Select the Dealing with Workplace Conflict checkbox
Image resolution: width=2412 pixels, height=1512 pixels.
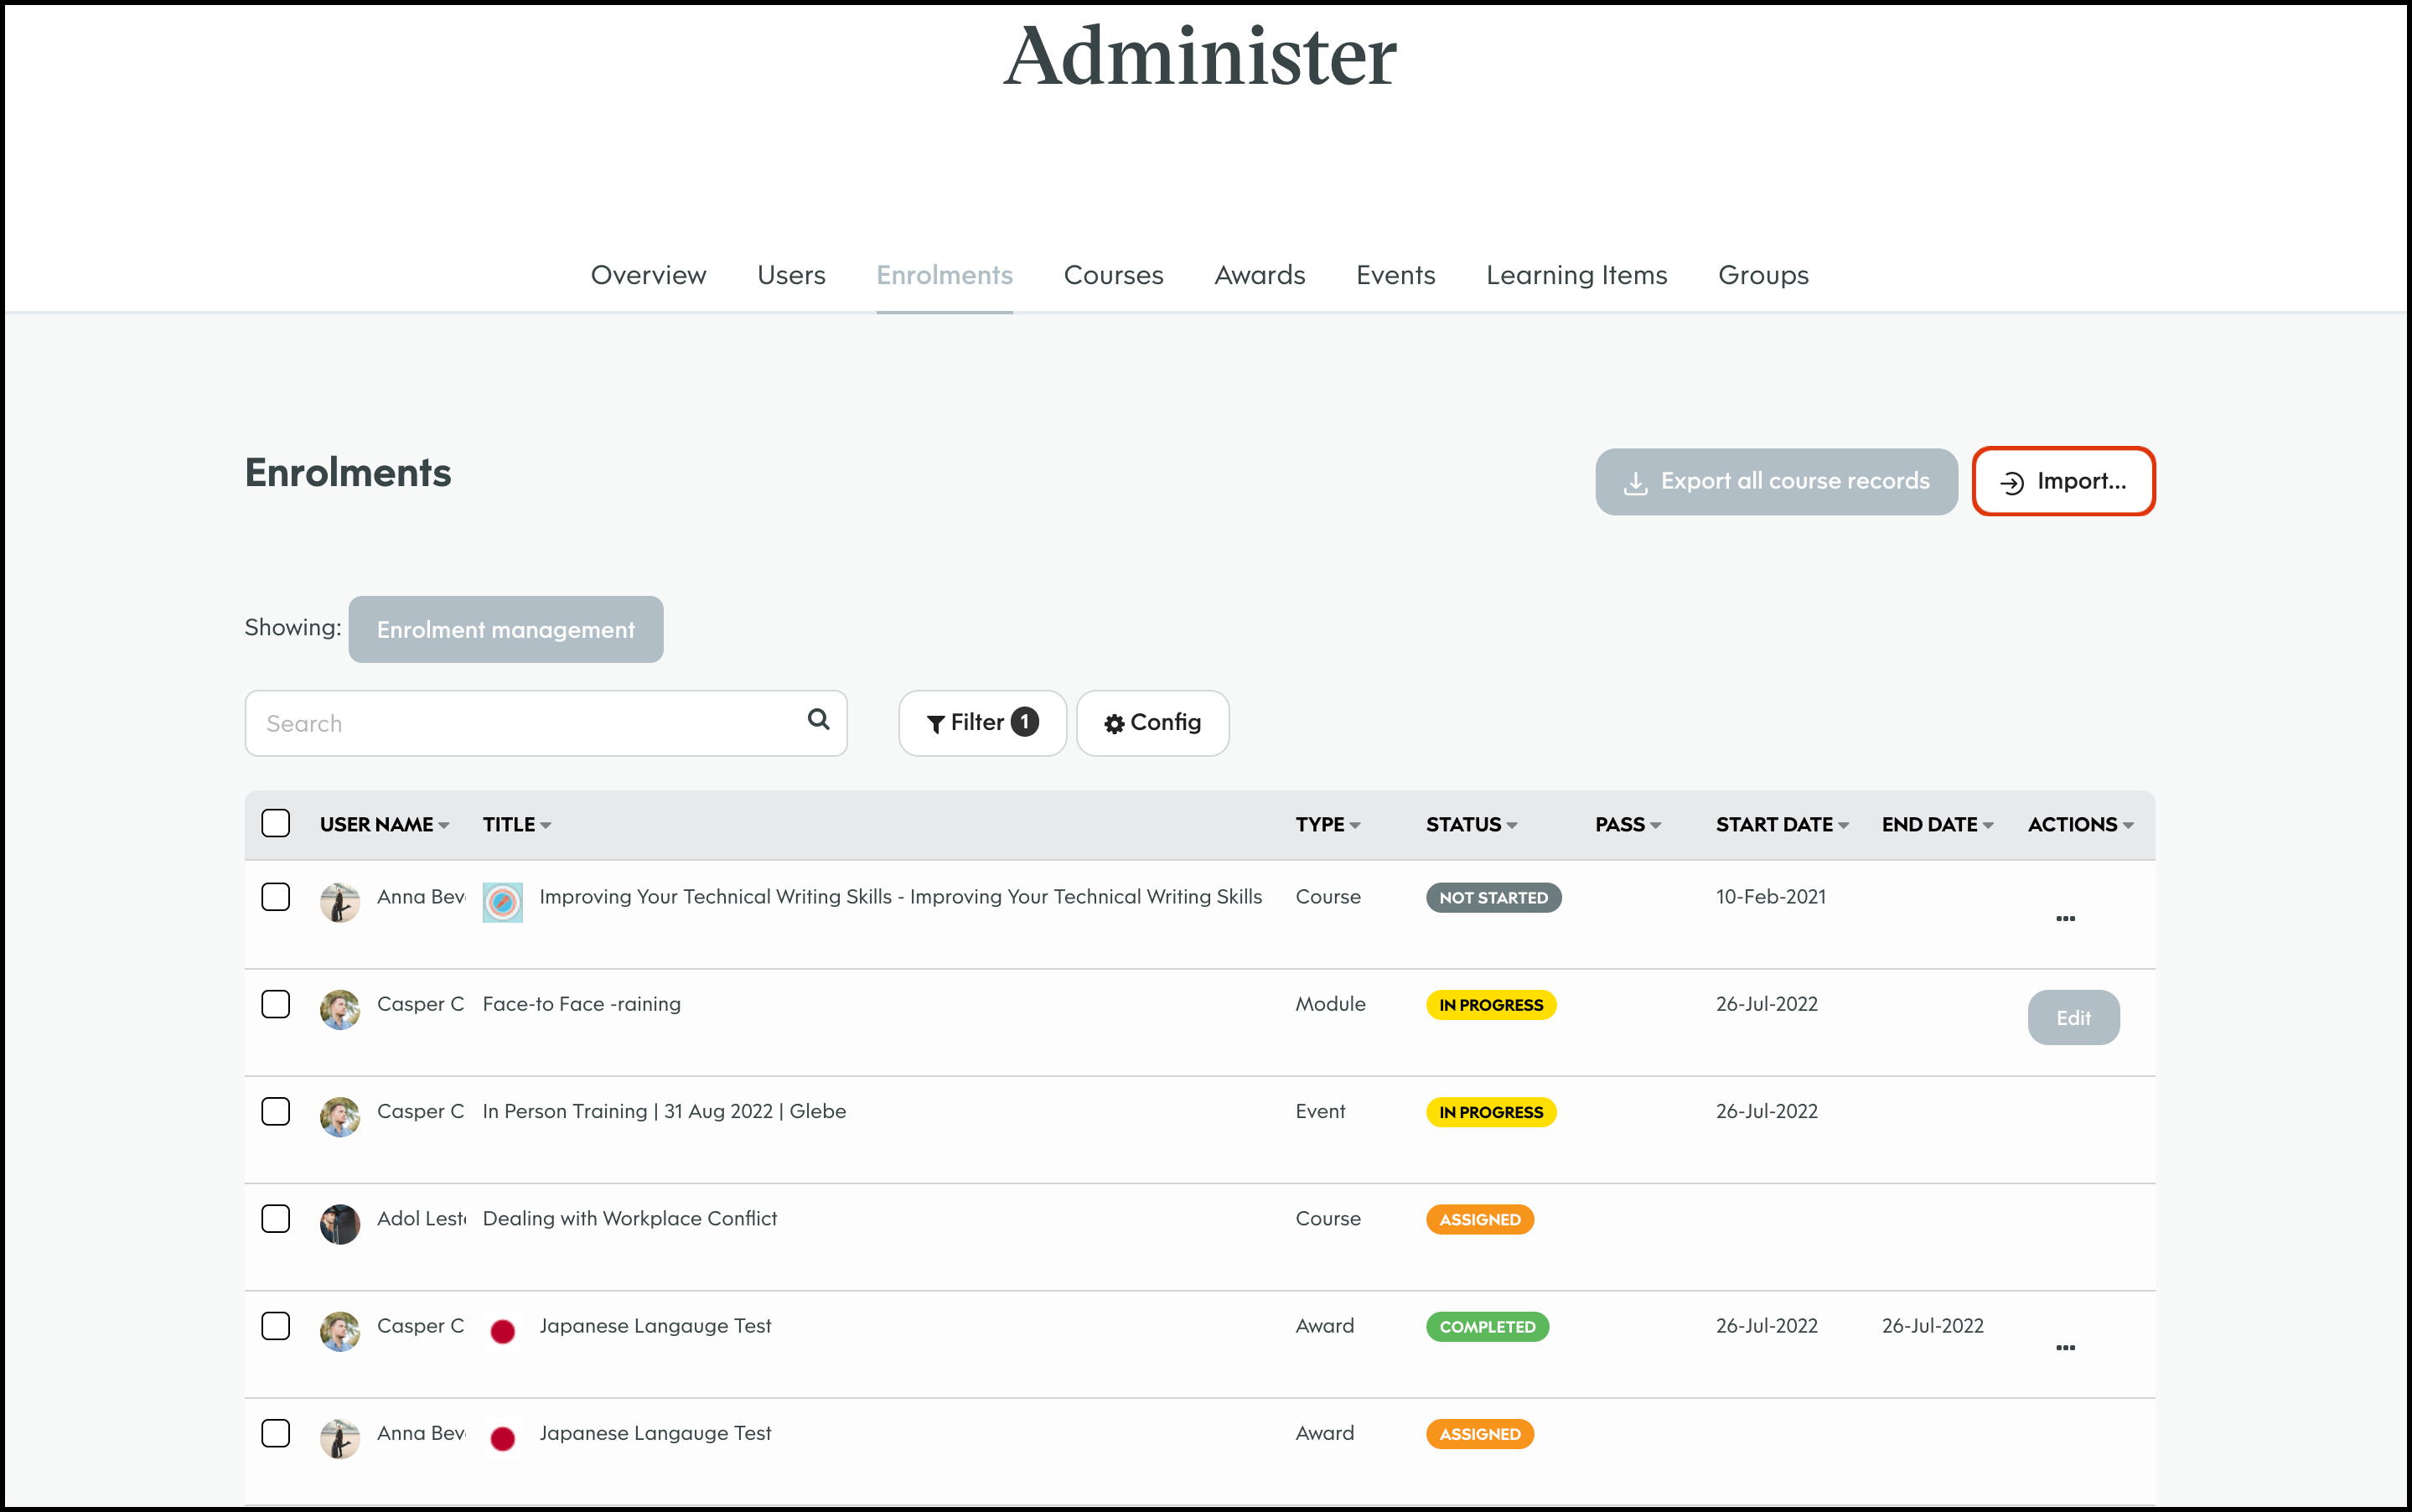[276, 1218]
